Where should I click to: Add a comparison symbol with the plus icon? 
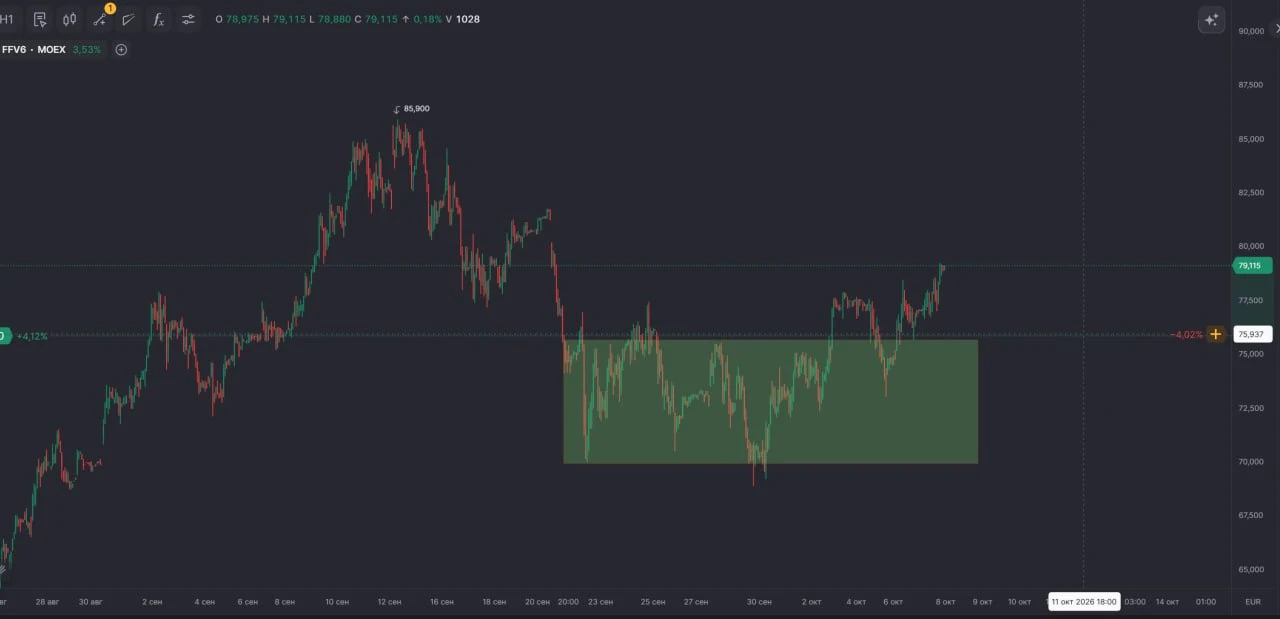[x=121, y=49]
